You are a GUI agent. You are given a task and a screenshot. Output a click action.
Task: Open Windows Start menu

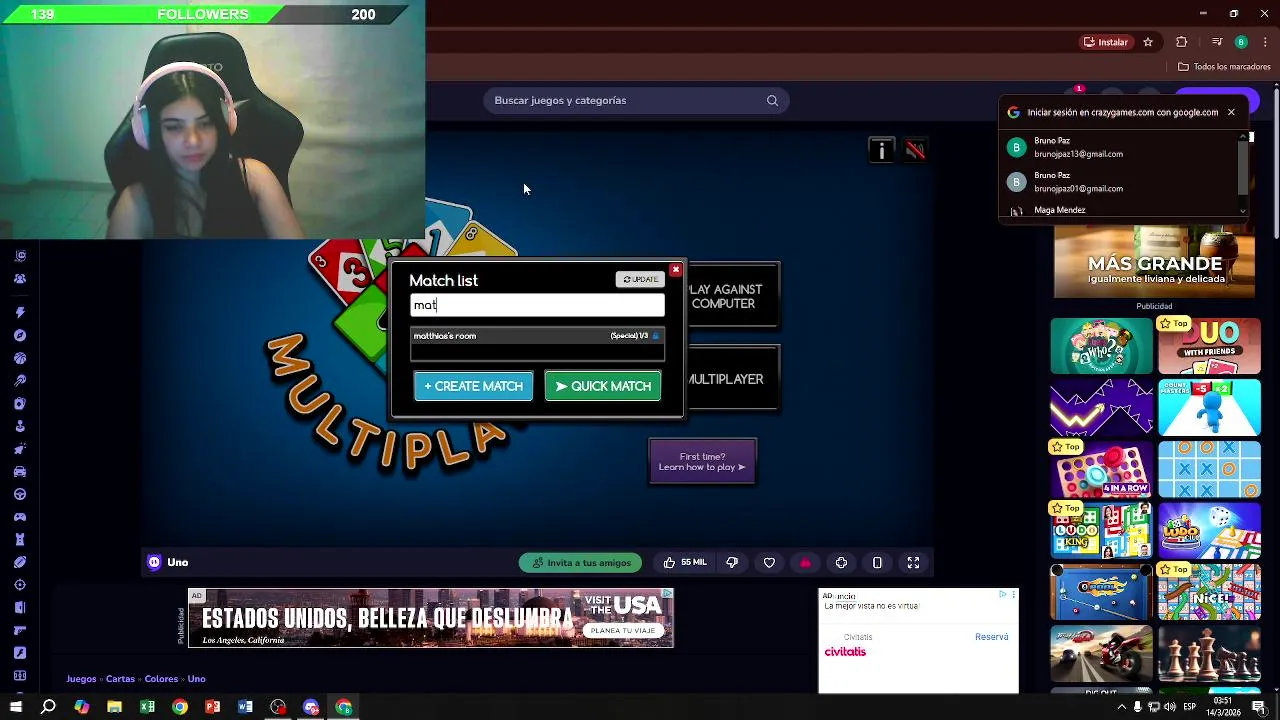point(15,707)
